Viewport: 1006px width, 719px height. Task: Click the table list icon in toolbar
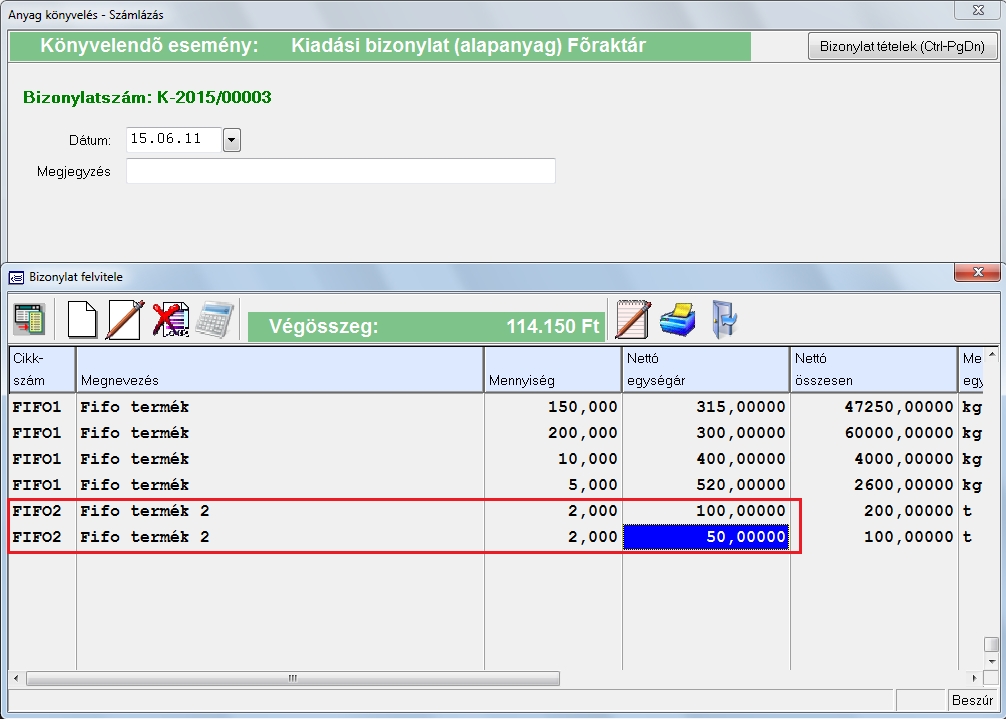(28, 320)
